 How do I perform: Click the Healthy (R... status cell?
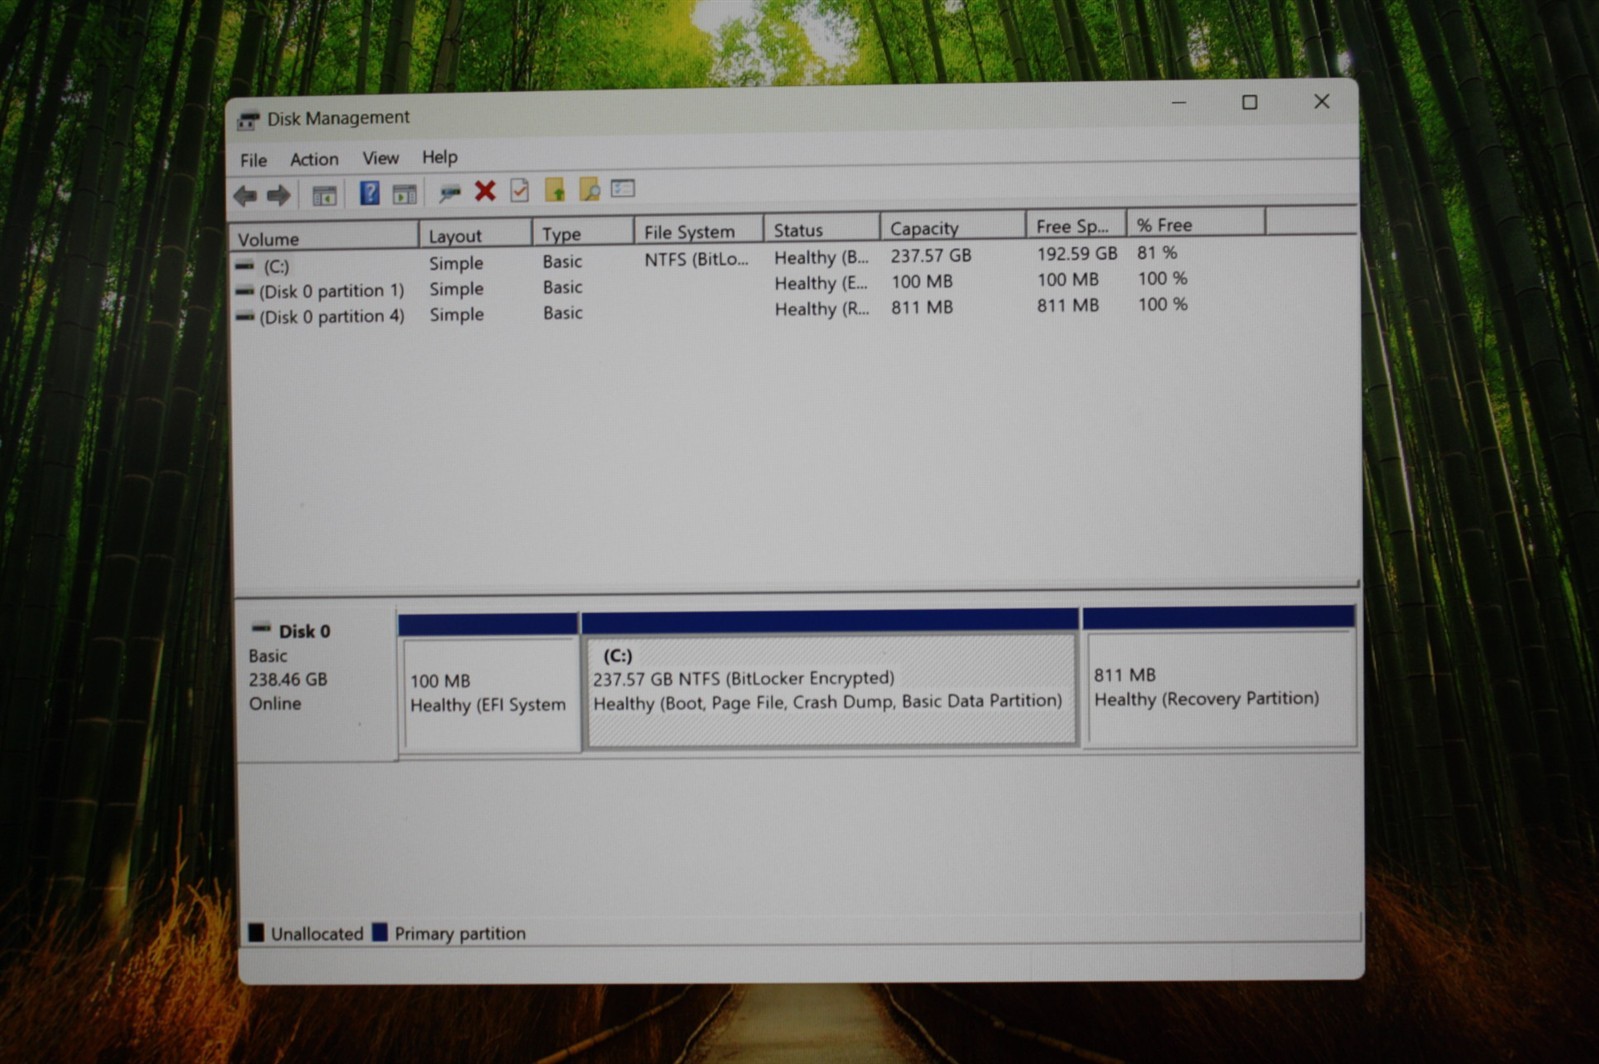(x=821, y=310)
